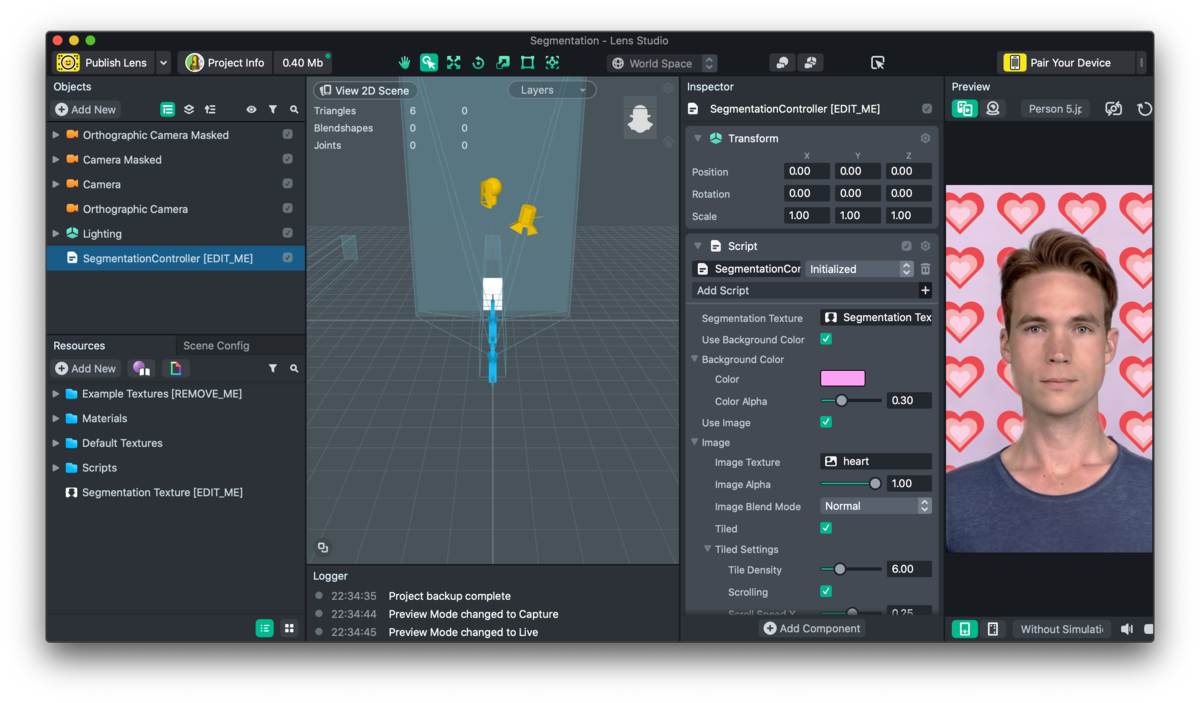This screenshot has width=1200, height=703.
Task: Switch Resources to list view
Action: 264,628
